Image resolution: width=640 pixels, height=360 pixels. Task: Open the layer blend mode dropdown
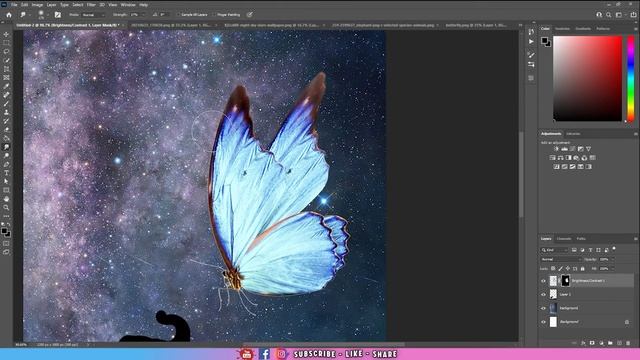[561, 259]
